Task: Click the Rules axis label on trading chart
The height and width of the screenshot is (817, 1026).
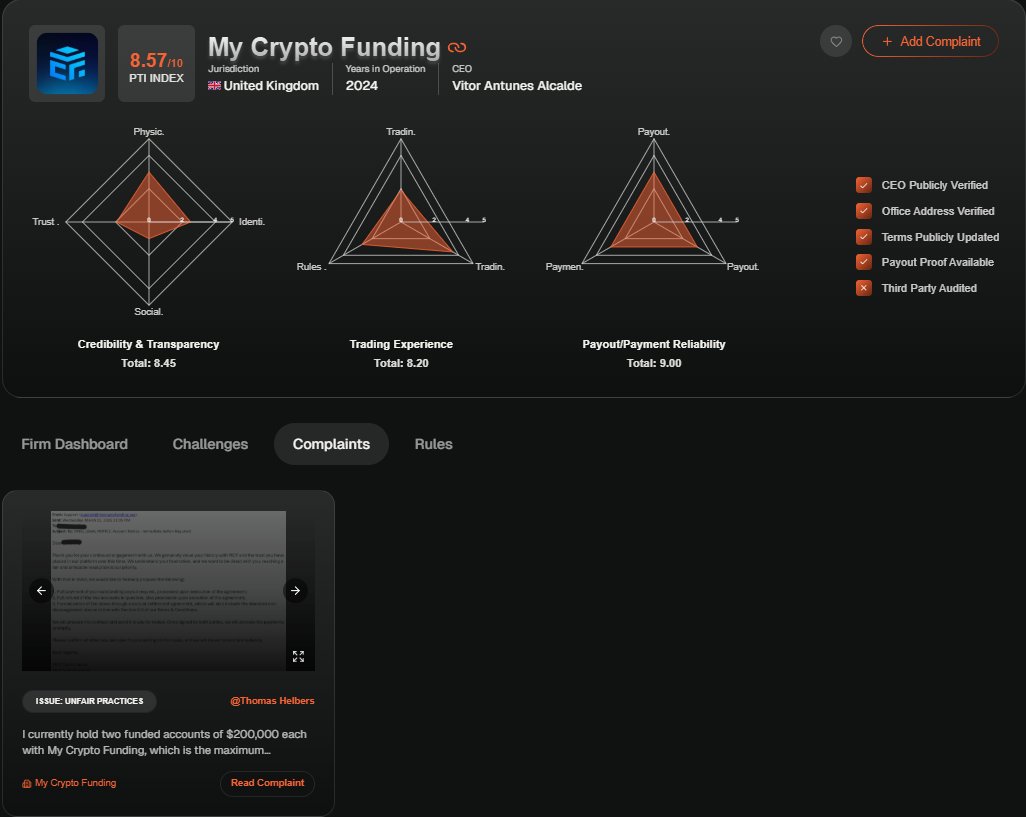Action: (311, 266)
